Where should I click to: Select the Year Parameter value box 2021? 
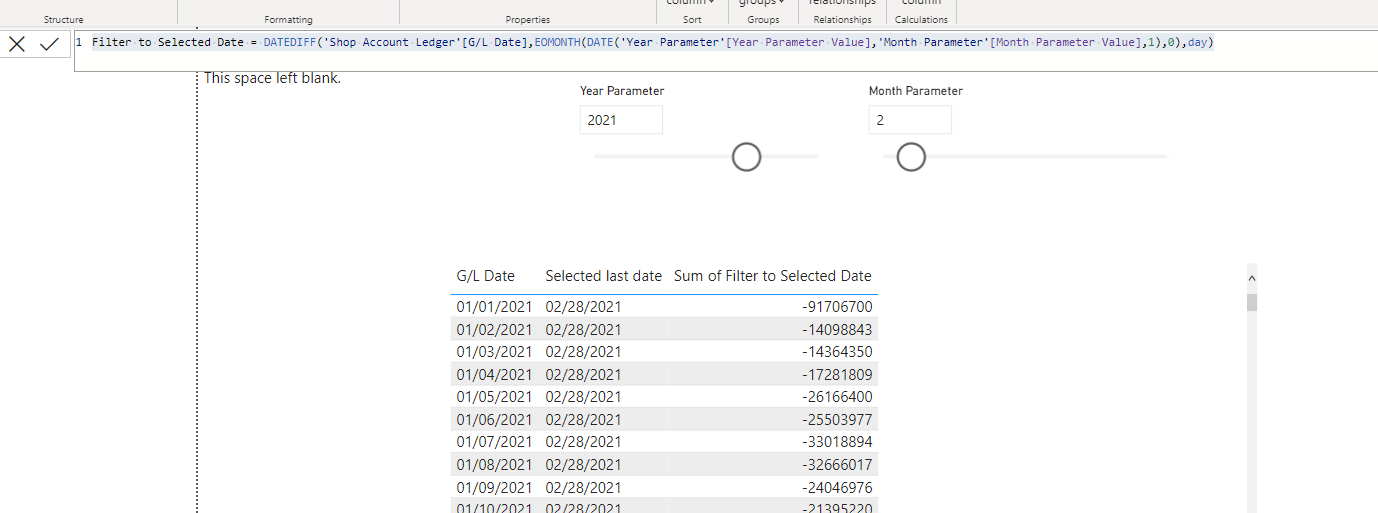point(621,120)
